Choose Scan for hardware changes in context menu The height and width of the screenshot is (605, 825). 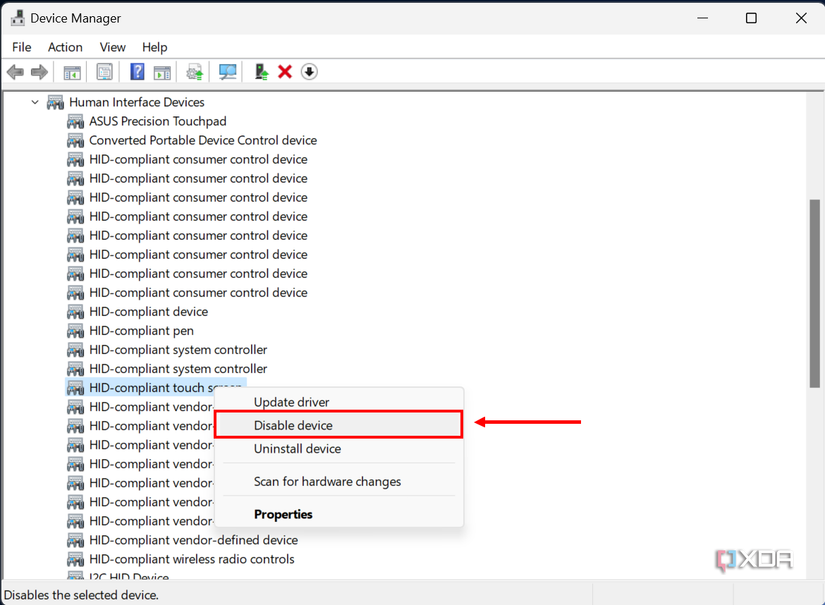[339, 481]
